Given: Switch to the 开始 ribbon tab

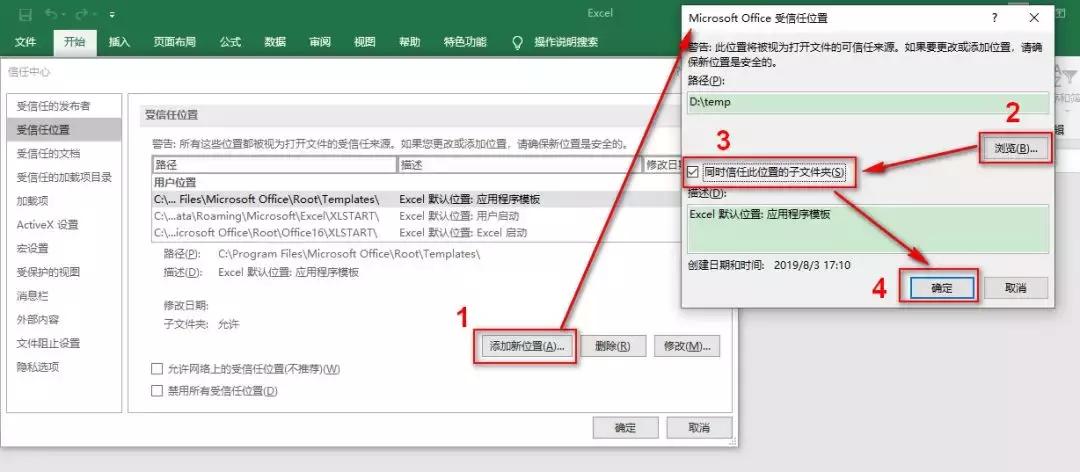Looking at the screenshot, I should pyautogui.click(x=74, y=42).
